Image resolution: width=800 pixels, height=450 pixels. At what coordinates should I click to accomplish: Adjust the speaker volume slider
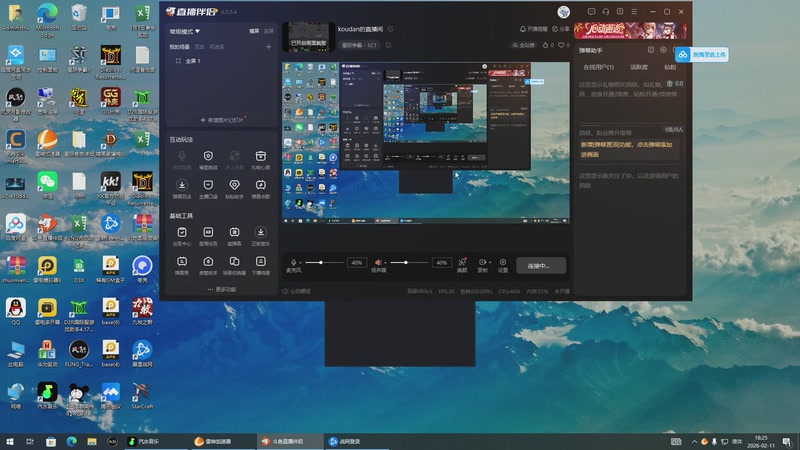click(x=409, y=263)
